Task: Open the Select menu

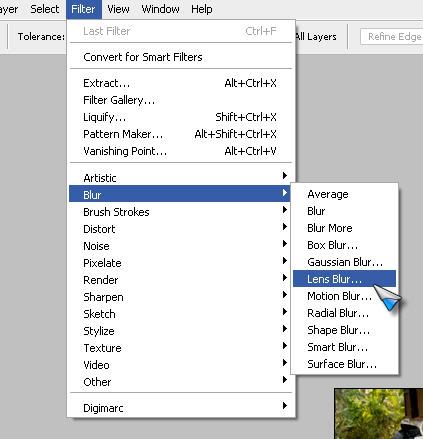Action: [44, 9]
